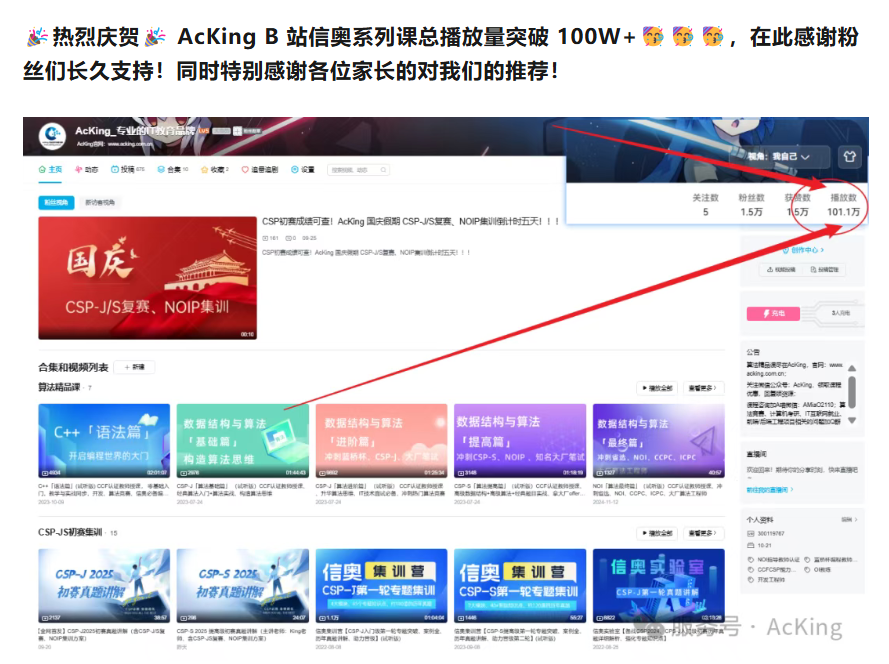Click the pink 充电 button
889x664 pixels.
coord(773,313)
